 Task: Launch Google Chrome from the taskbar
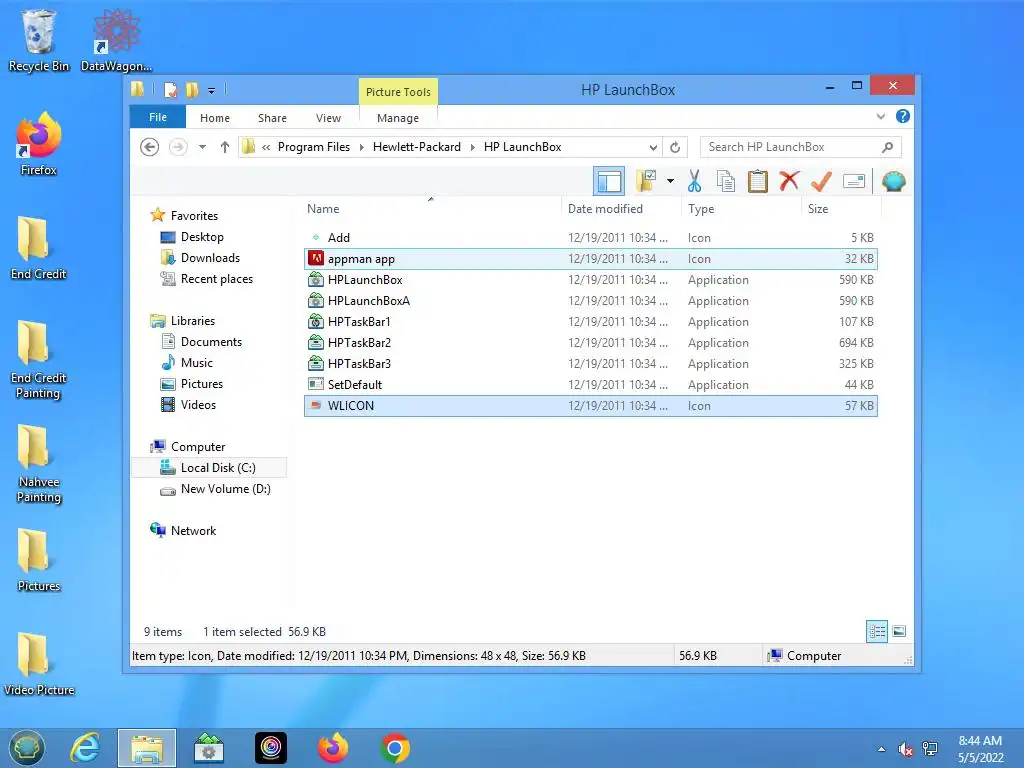[x=394, y=748]
